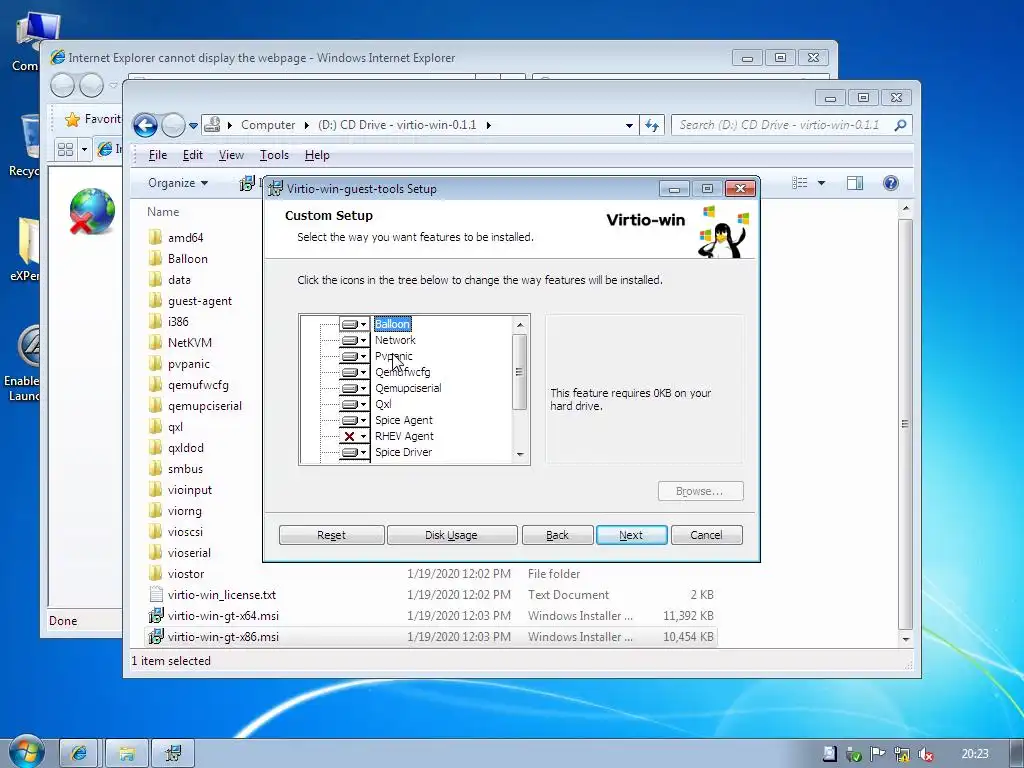Viewport: 1024px width, 768px height.
Task: Click search magnifier icon in Explorer
Action: (901, 125)
